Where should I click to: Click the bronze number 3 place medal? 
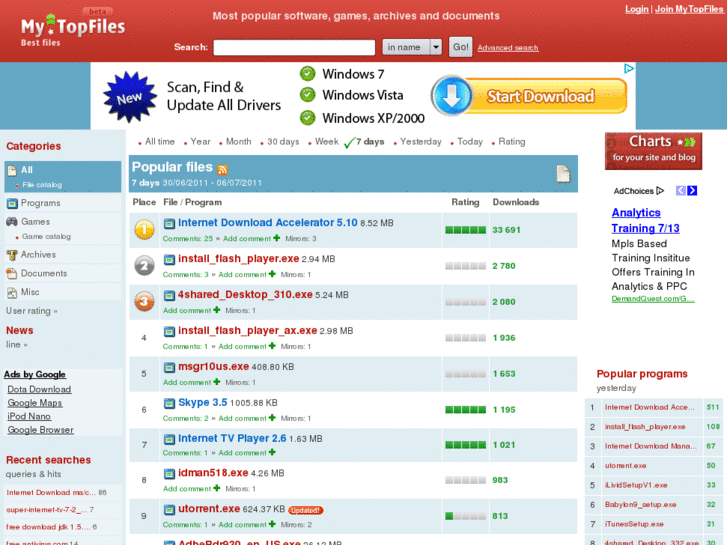[x=144, y=302]
